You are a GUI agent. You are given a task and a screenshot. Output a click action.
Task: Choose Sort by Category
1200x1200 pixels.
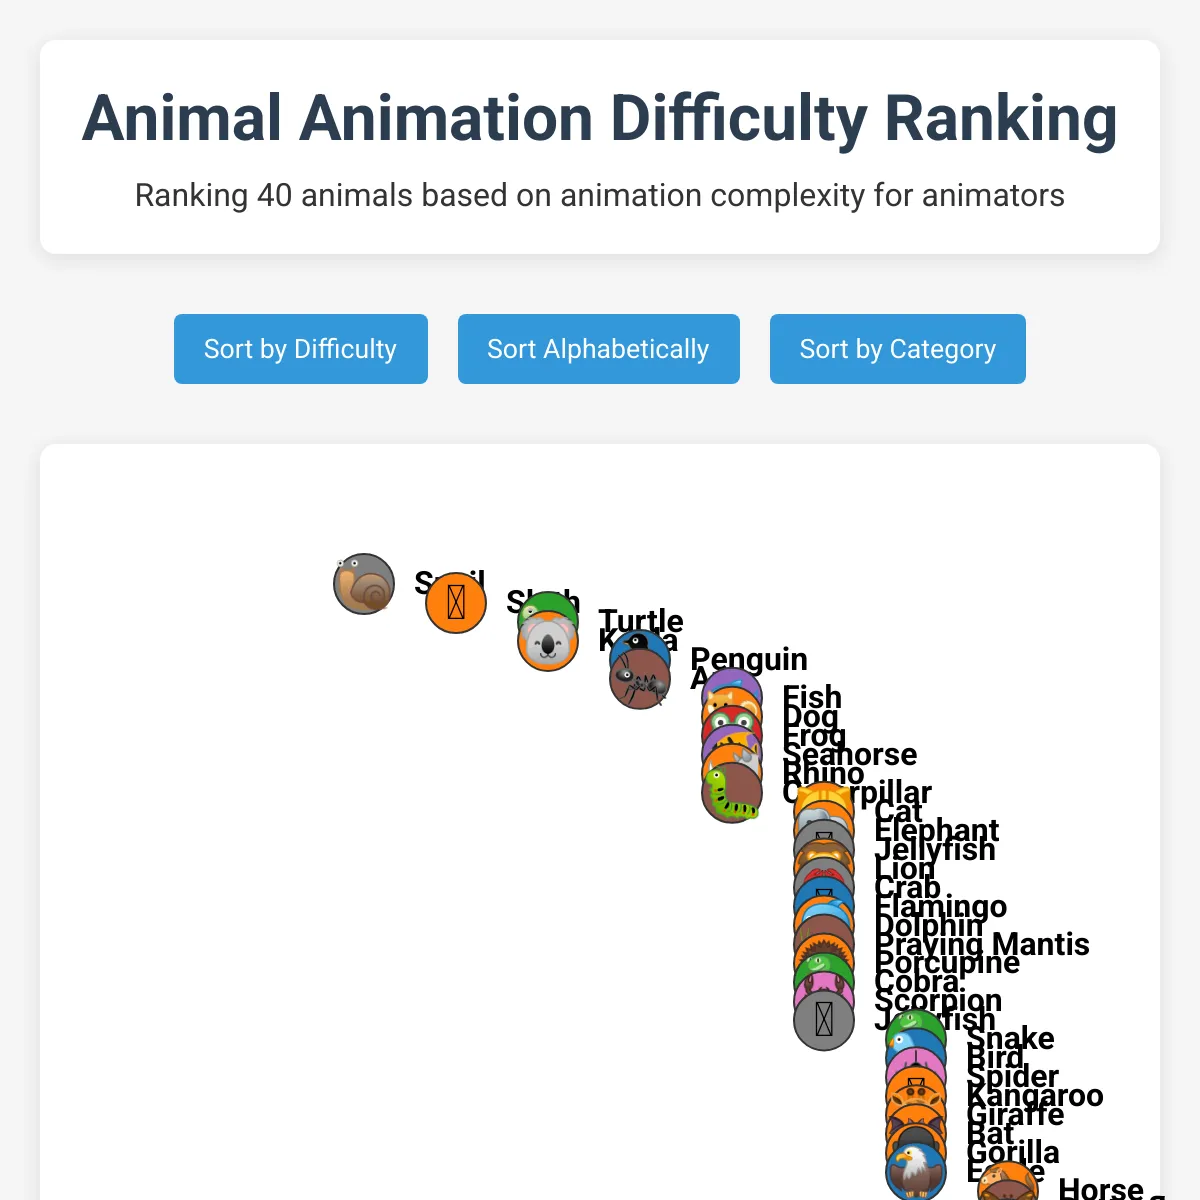click(898, 349)
